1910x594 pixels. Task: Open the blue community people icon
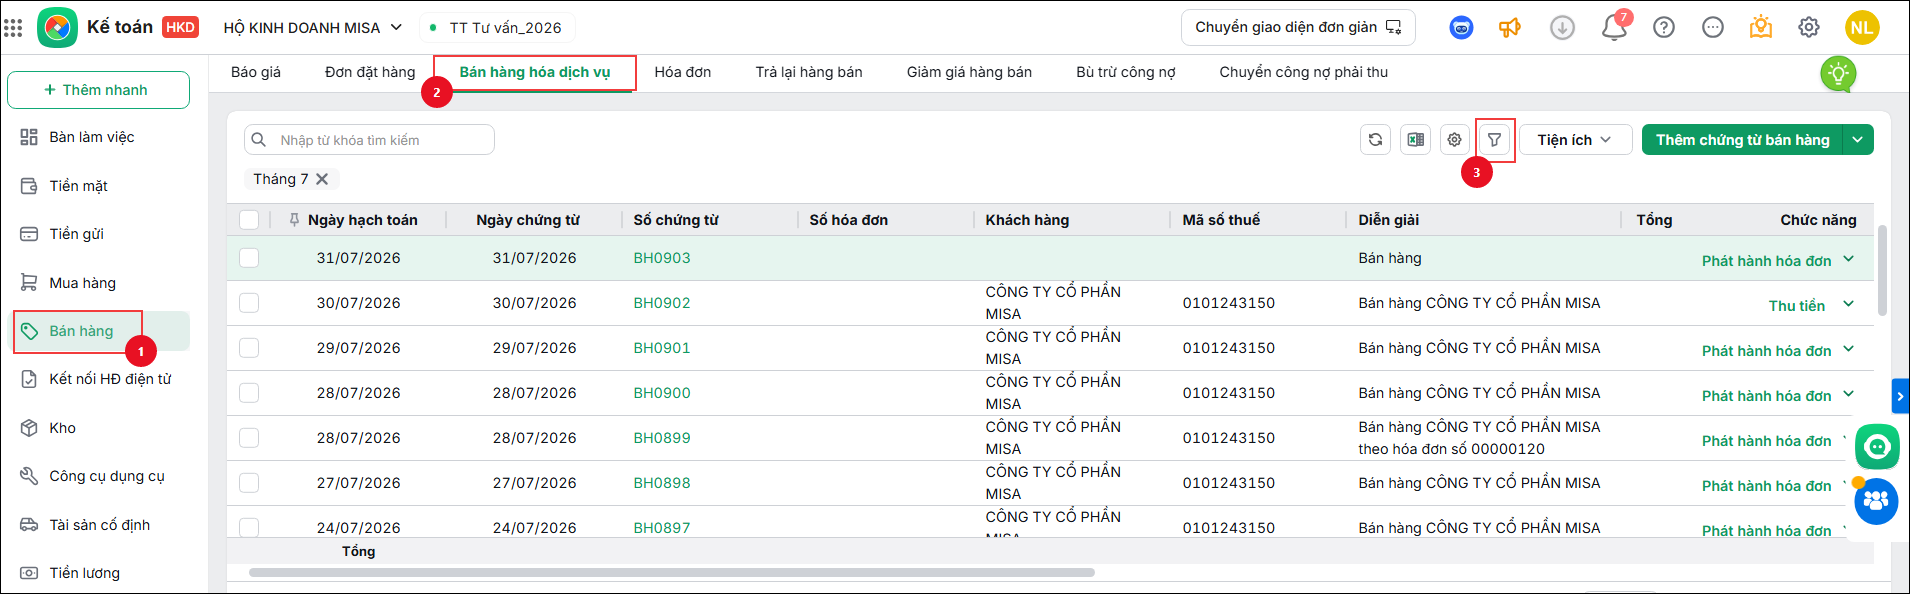[1876, 501]
